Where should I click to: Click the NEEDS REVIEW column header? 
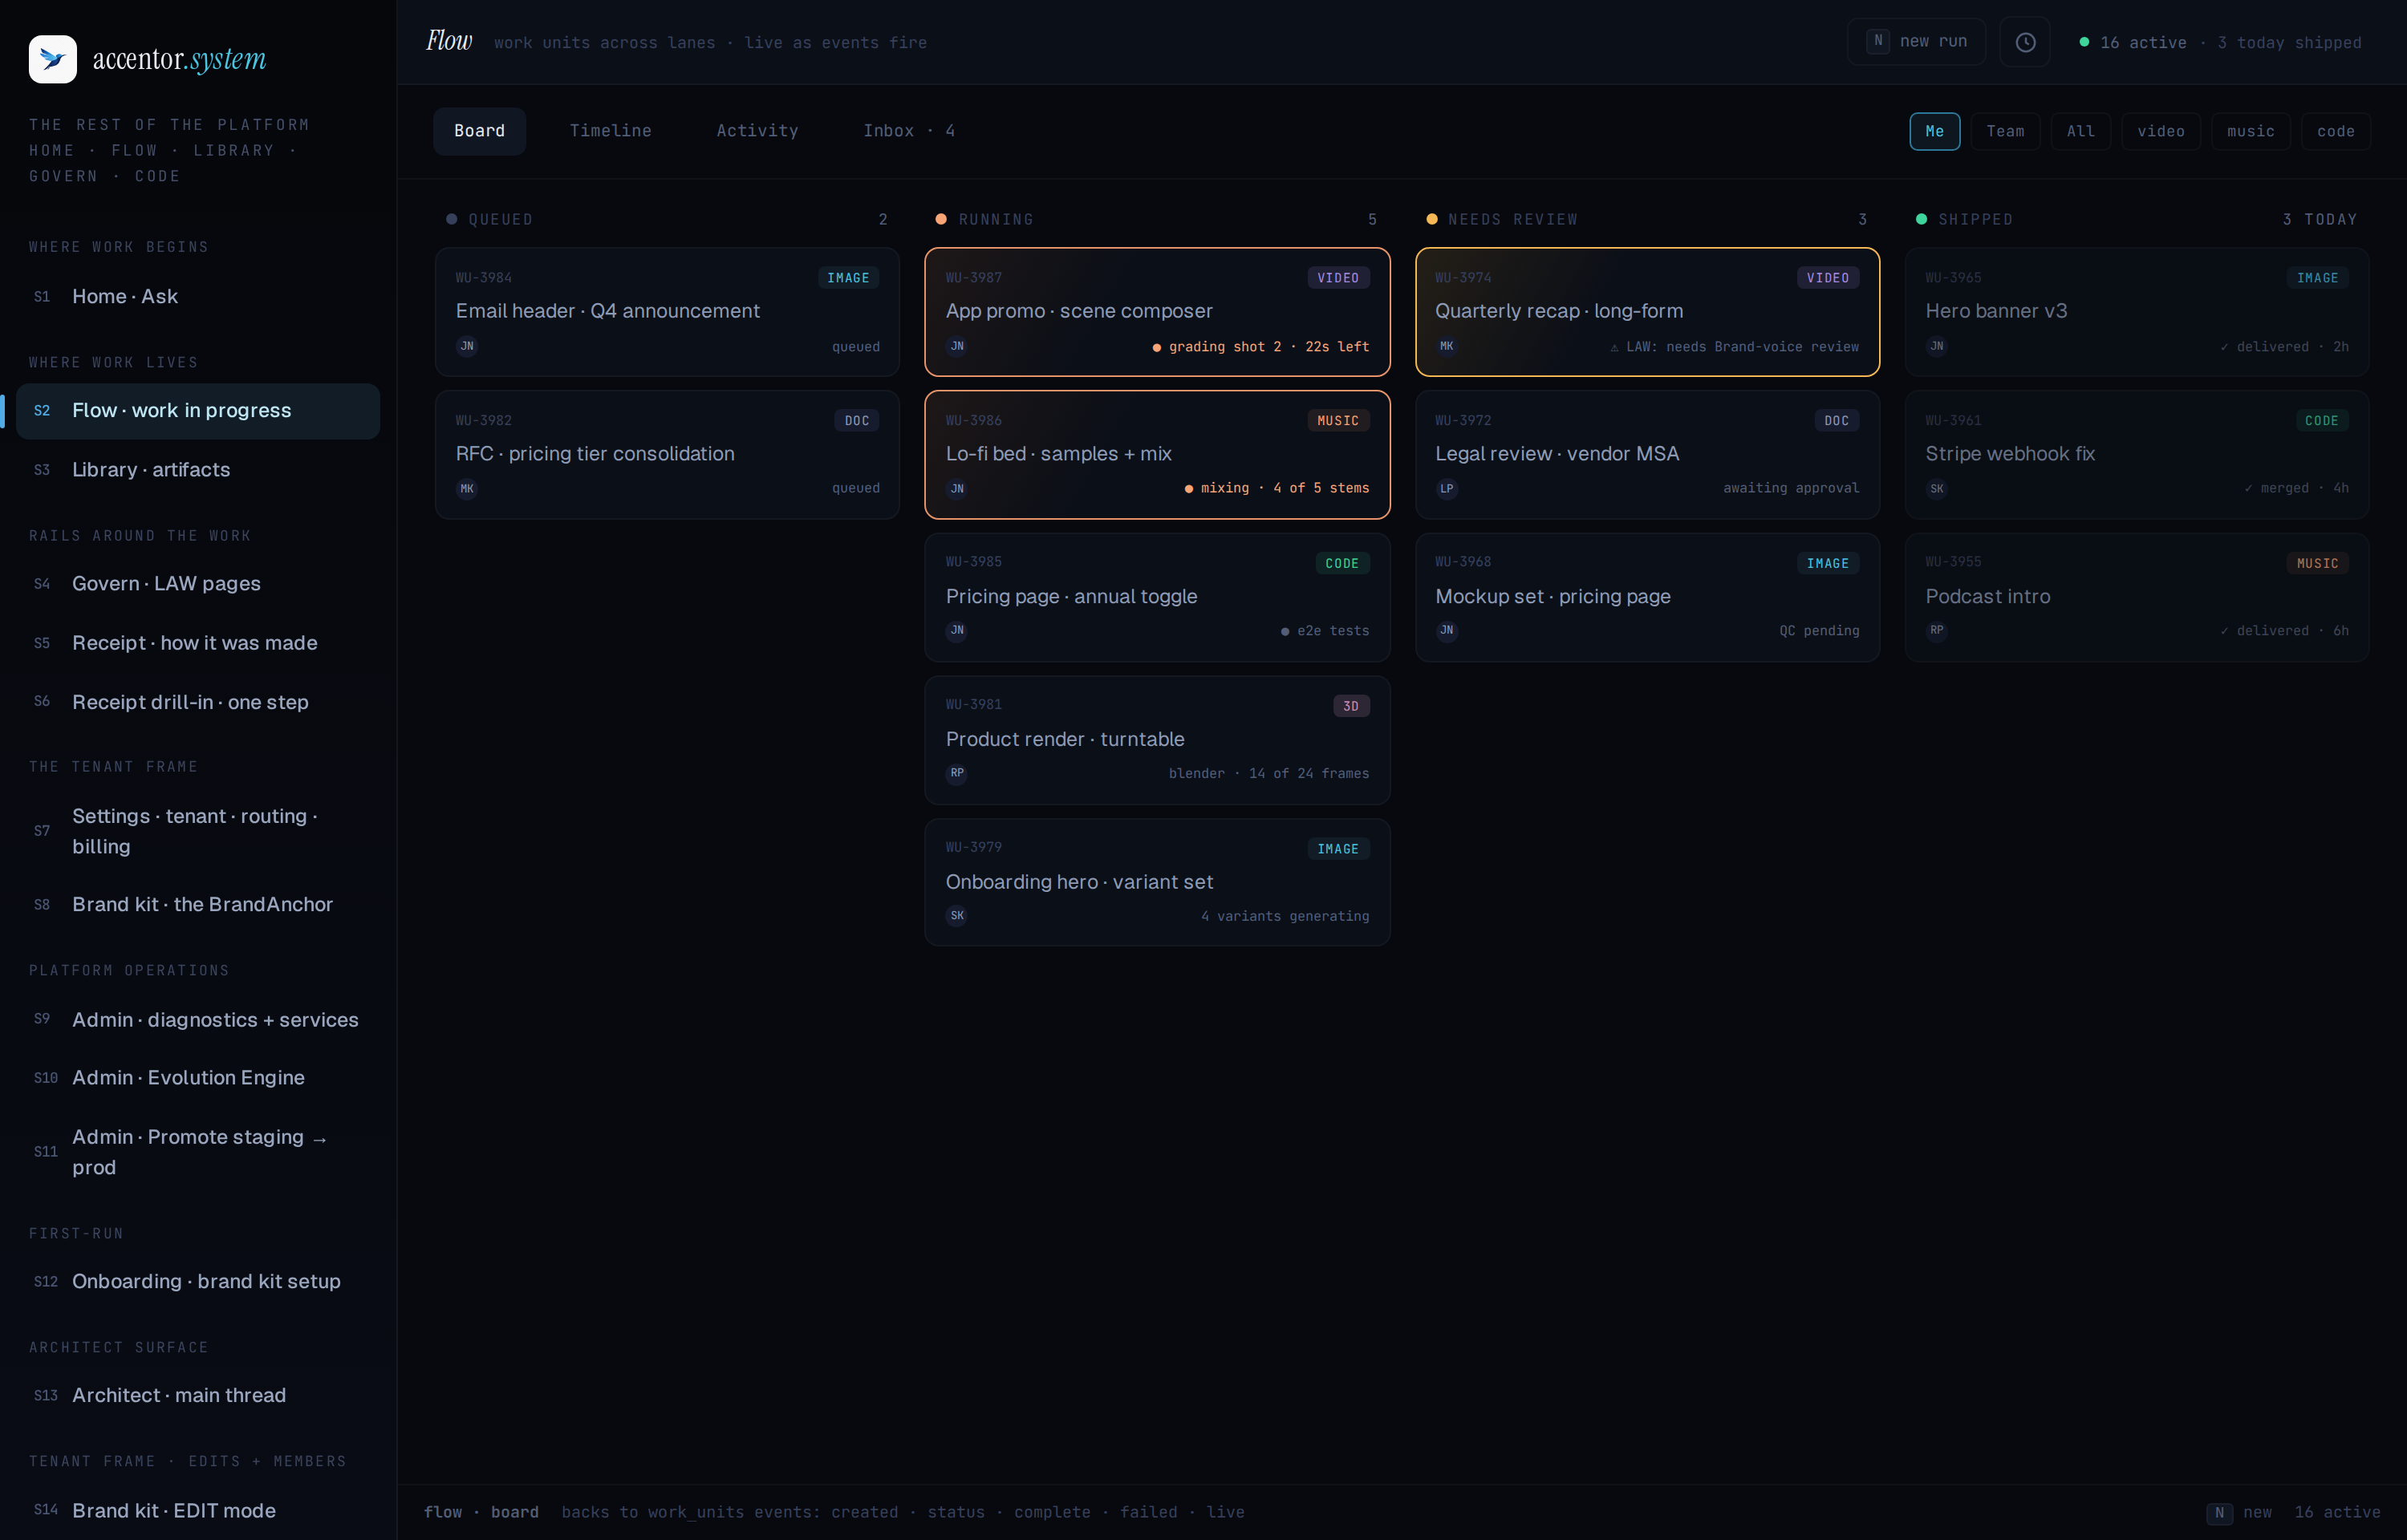coord(1647,220)
